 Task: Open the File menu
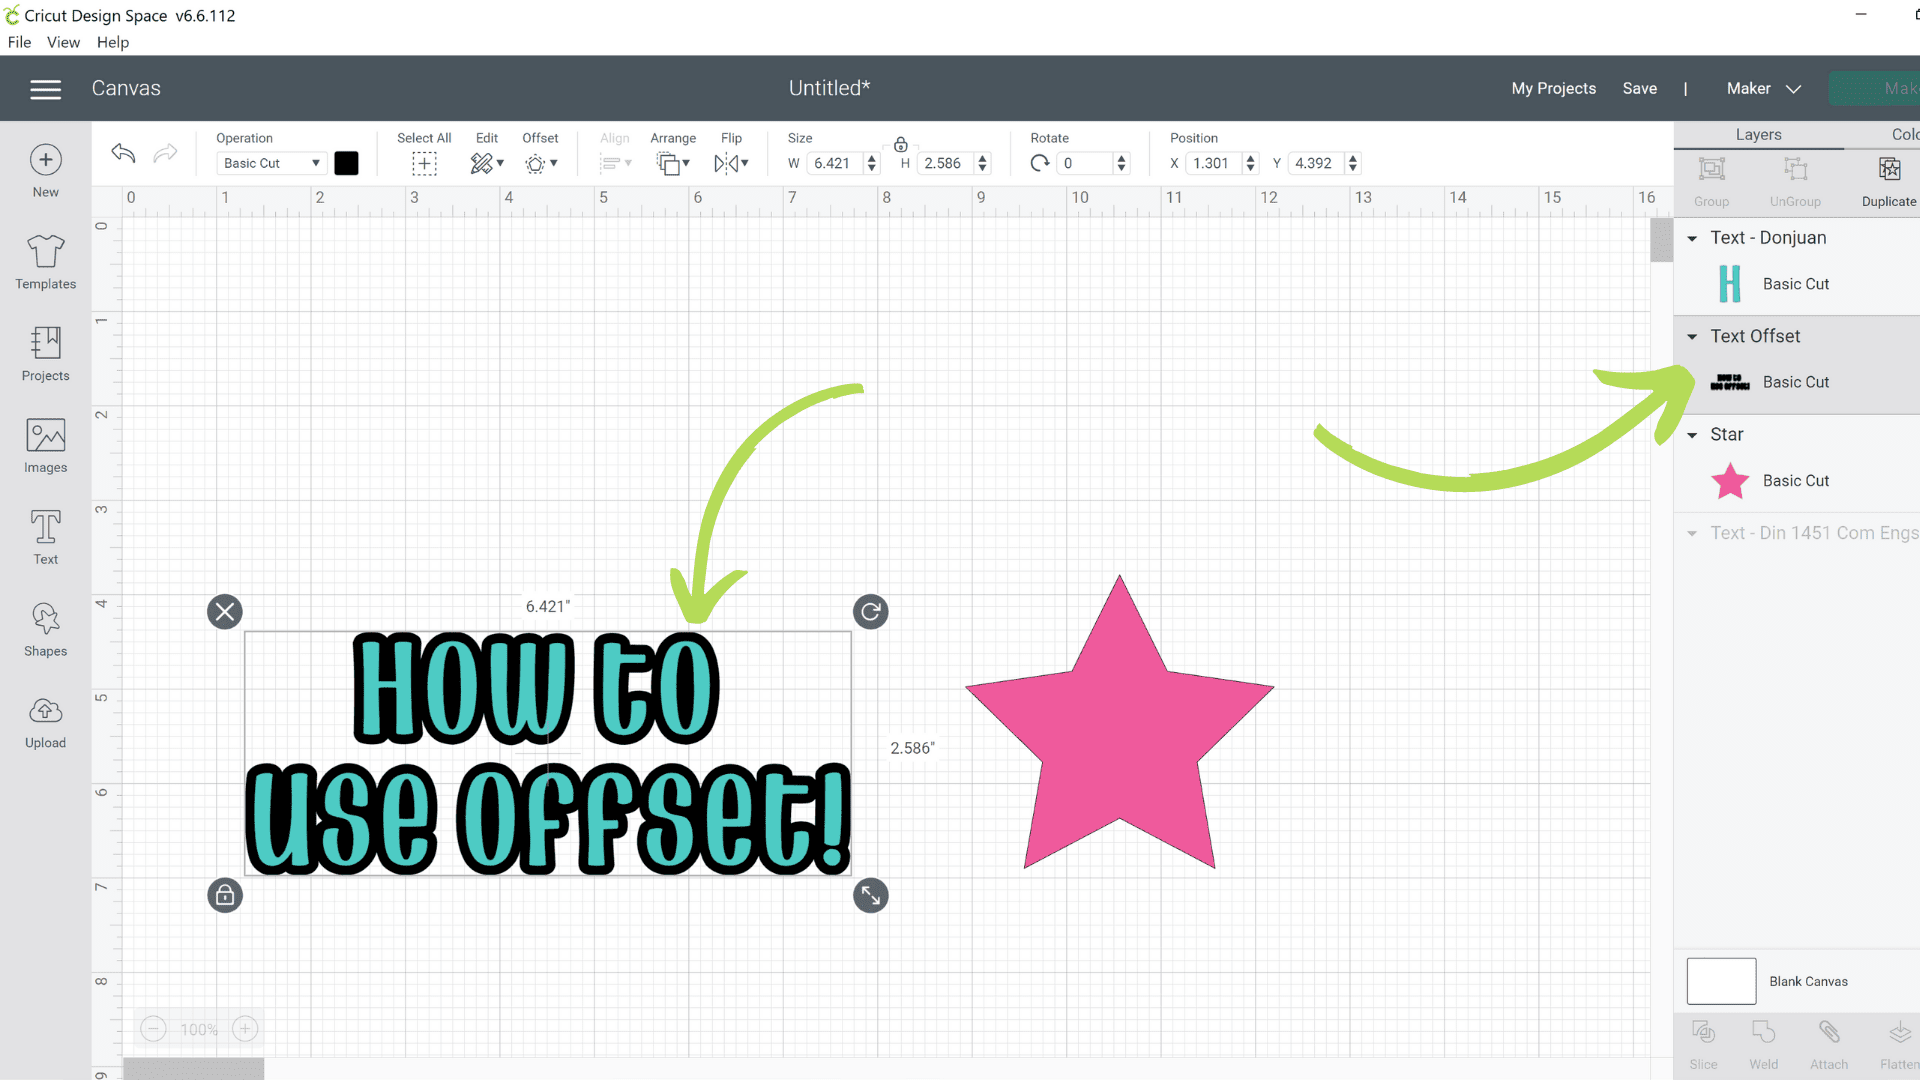[x=19, y=42]
